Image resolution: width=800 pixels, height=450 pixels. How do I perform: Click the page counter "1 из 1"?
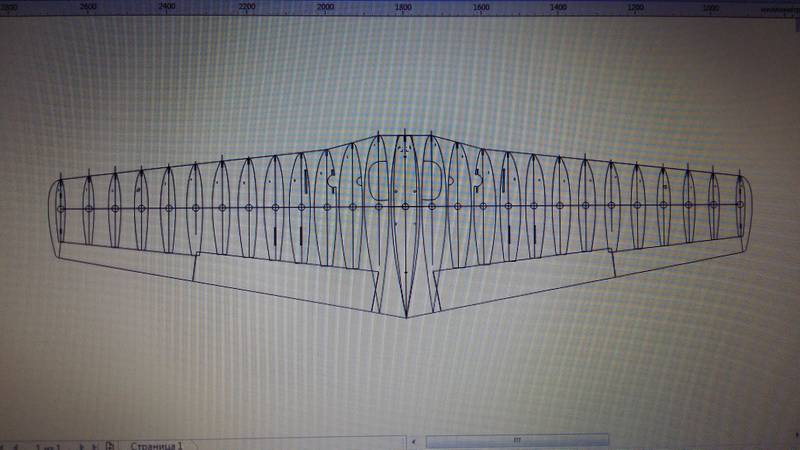click(x=50, y=444)
